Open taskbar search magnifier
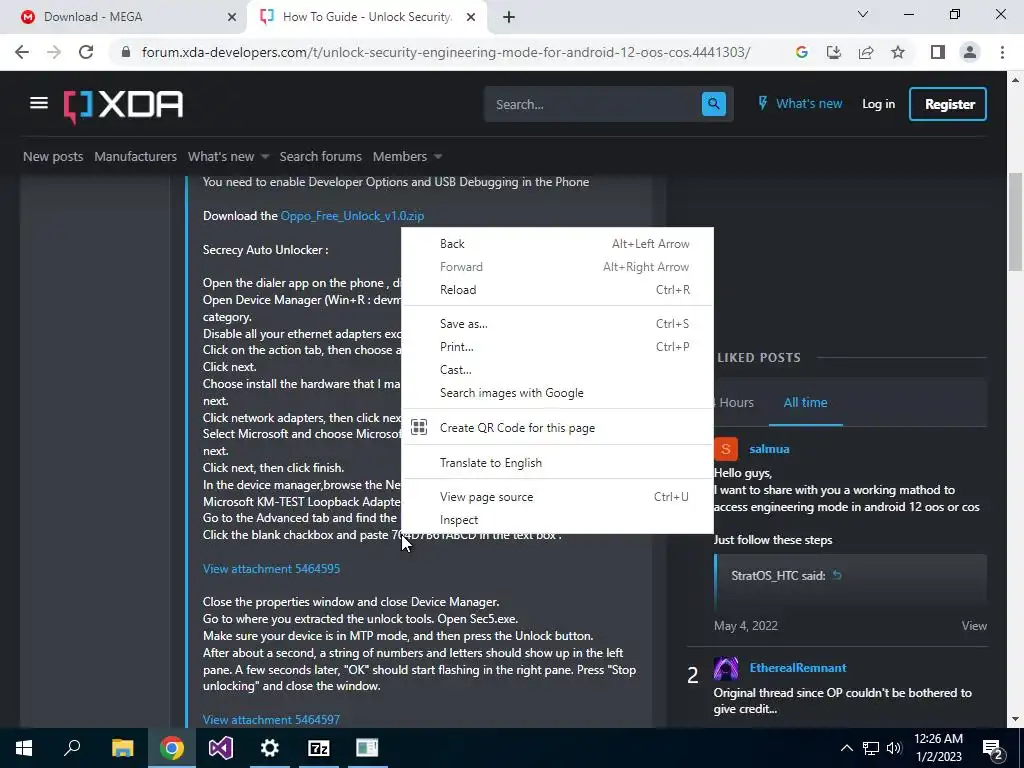Image resolution: width=1024 pixels, height=768 pixels. tap(72, 748)
